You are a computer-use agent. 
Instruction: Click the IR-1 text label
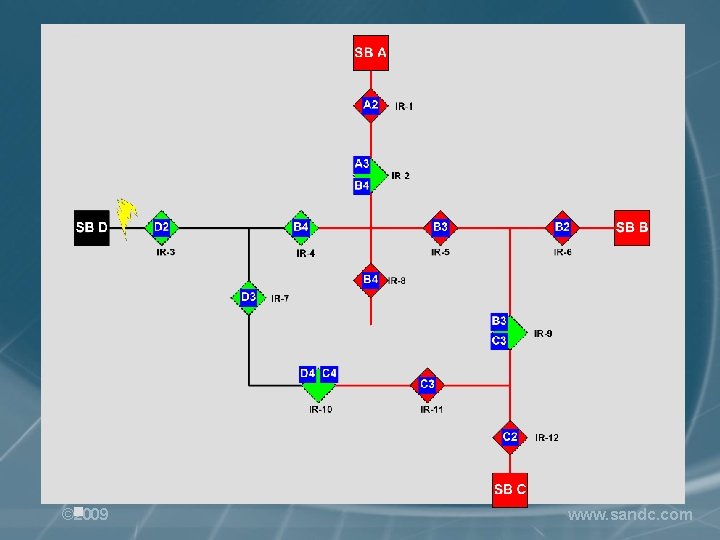(x=404, y=107)
